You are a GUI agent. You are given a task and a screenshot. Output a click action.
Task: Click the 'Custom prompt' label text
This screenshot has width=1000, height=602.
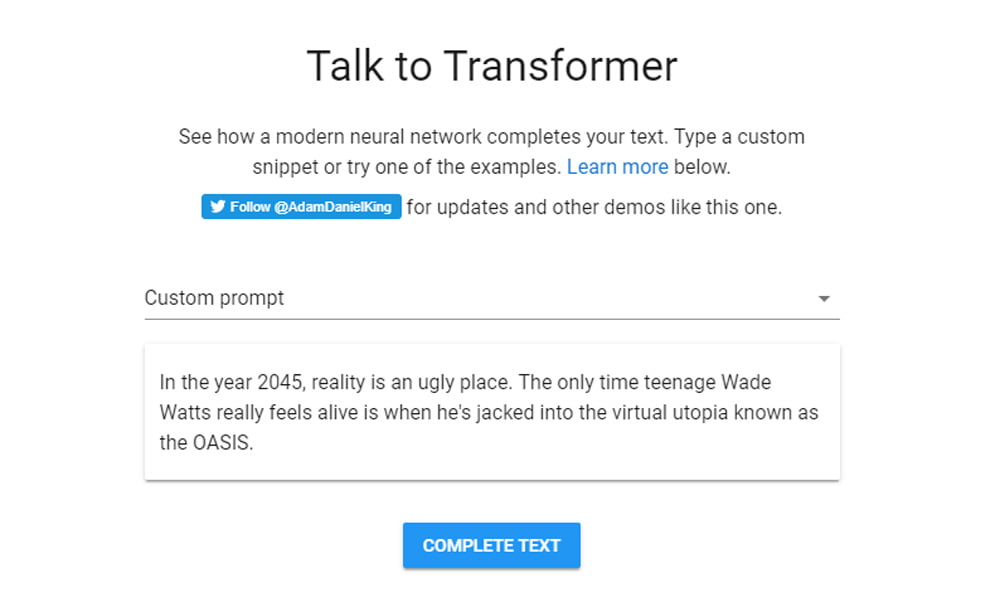214,298
